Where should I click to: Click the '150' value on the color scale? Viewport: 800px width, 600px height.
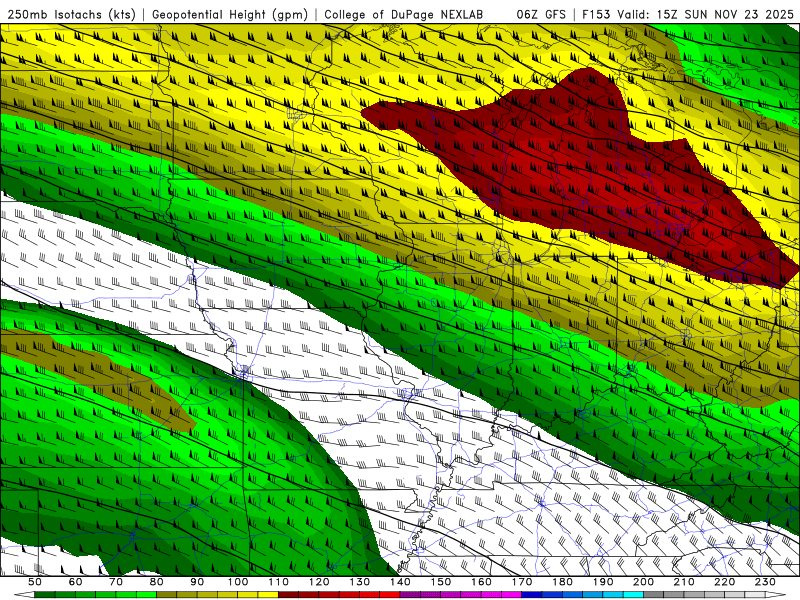point(441,582)
